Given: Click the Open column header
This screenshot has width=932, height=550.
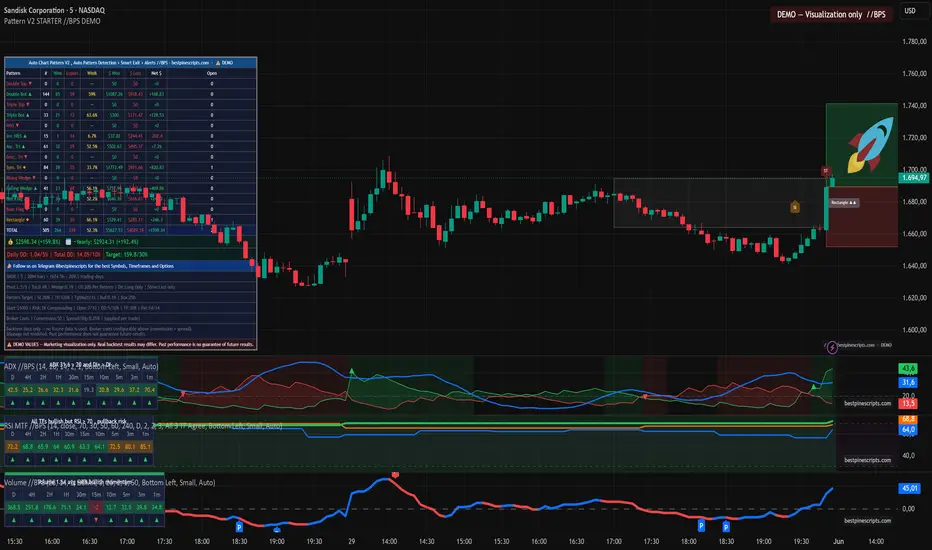Looking at the screenshot, I should click(212, 73).
